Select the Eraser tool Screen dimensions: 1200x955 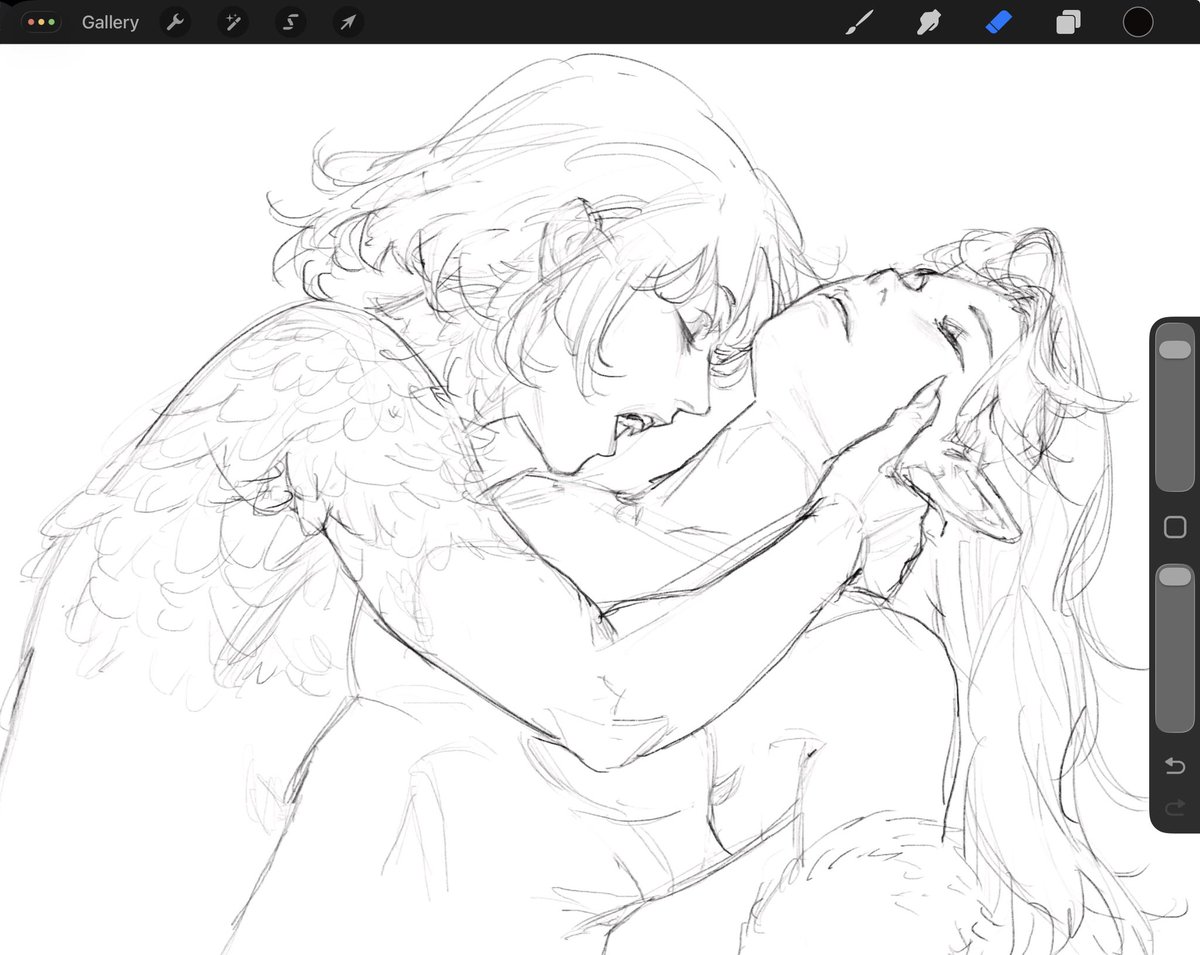999,22
